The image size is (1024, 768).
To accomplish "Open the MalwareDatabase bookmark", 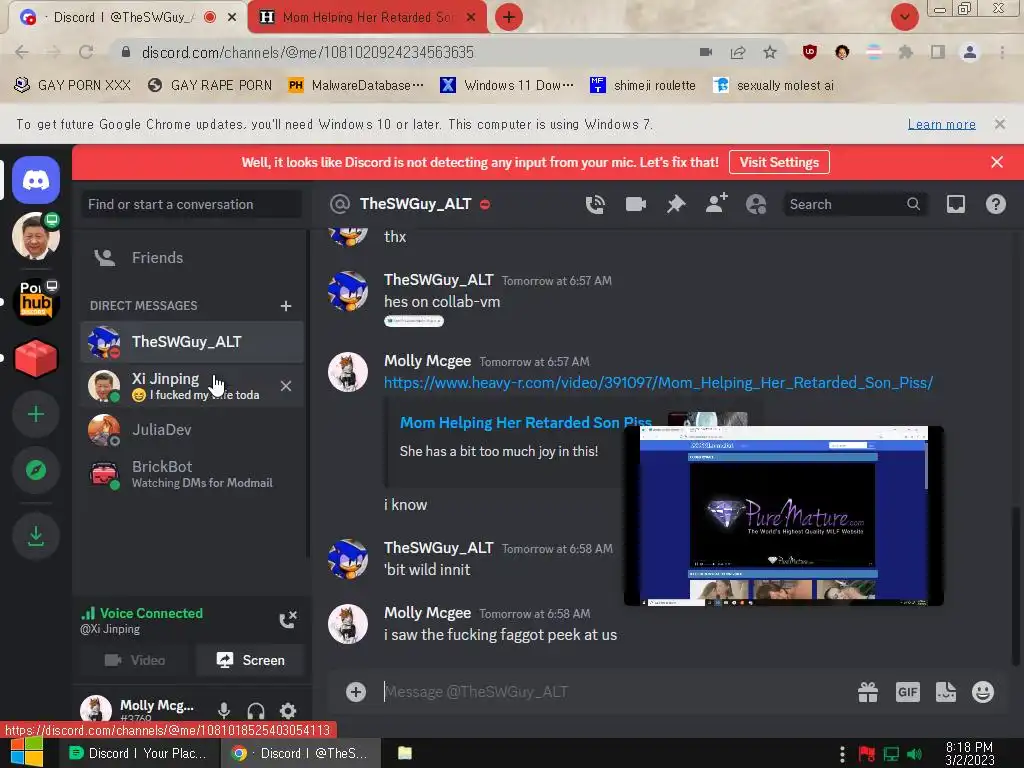I will click(357, 86).
